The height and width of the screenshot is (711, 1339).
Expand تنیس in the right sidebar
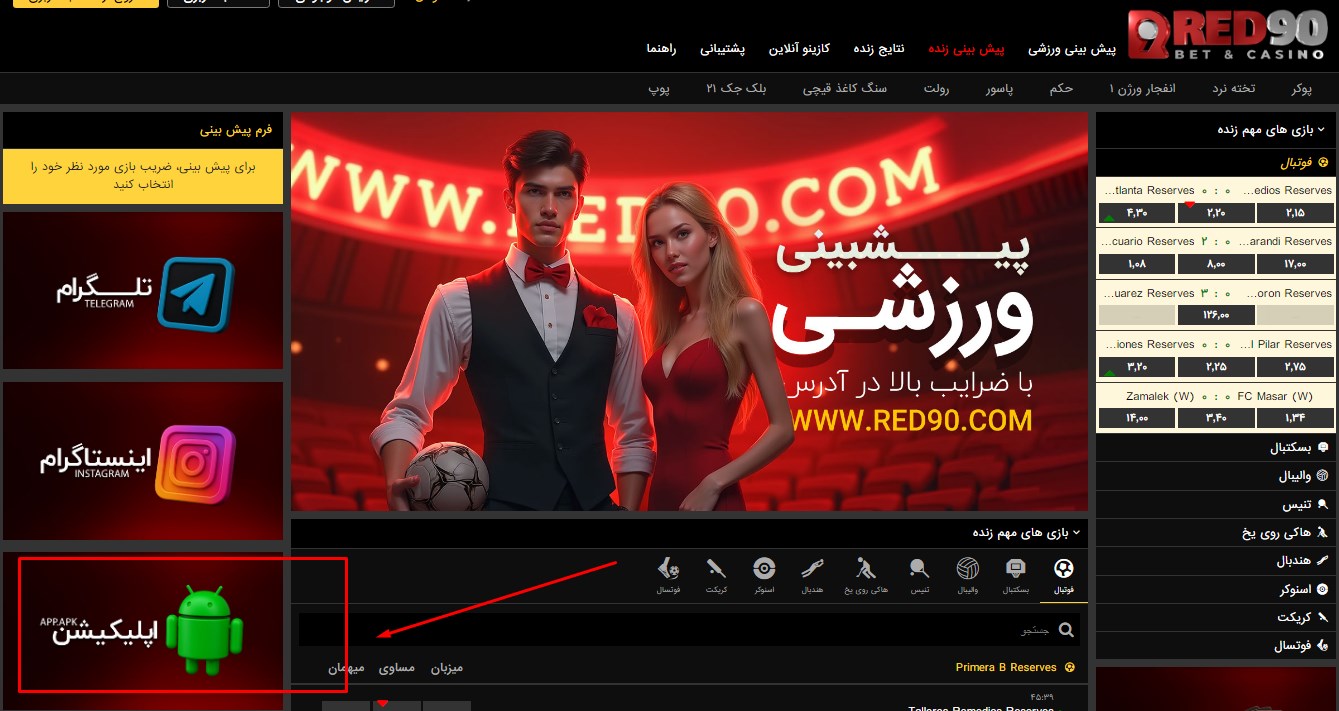pyautogui.click(x=1217, y=505)
